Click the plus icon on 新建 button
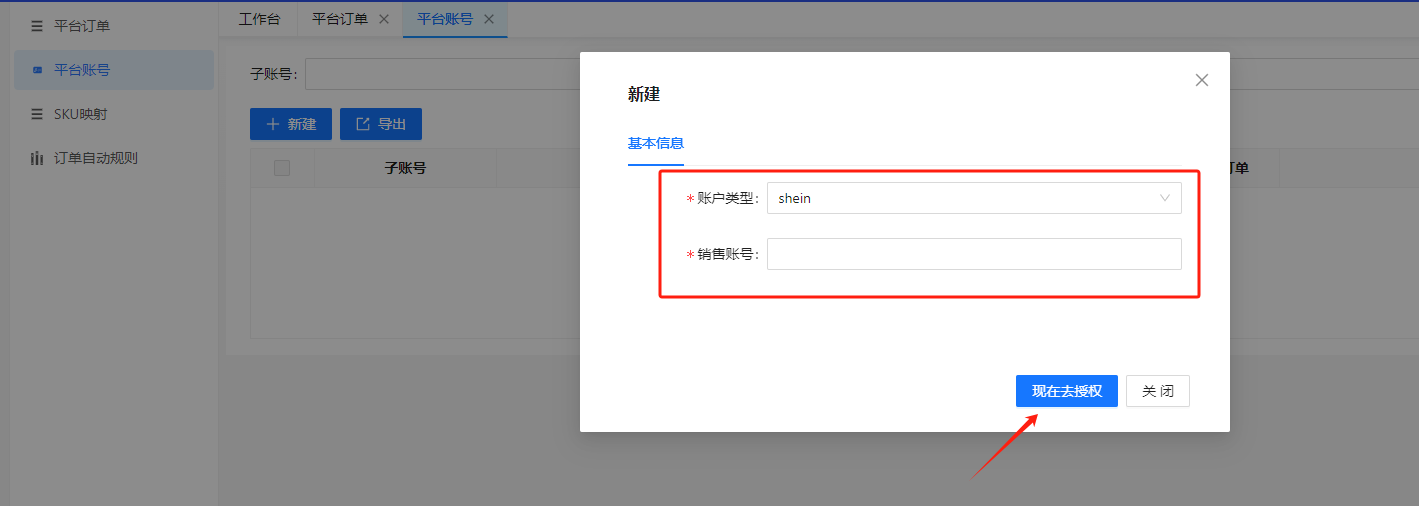Screen dimensions: 1419x506 pos(272,124)
